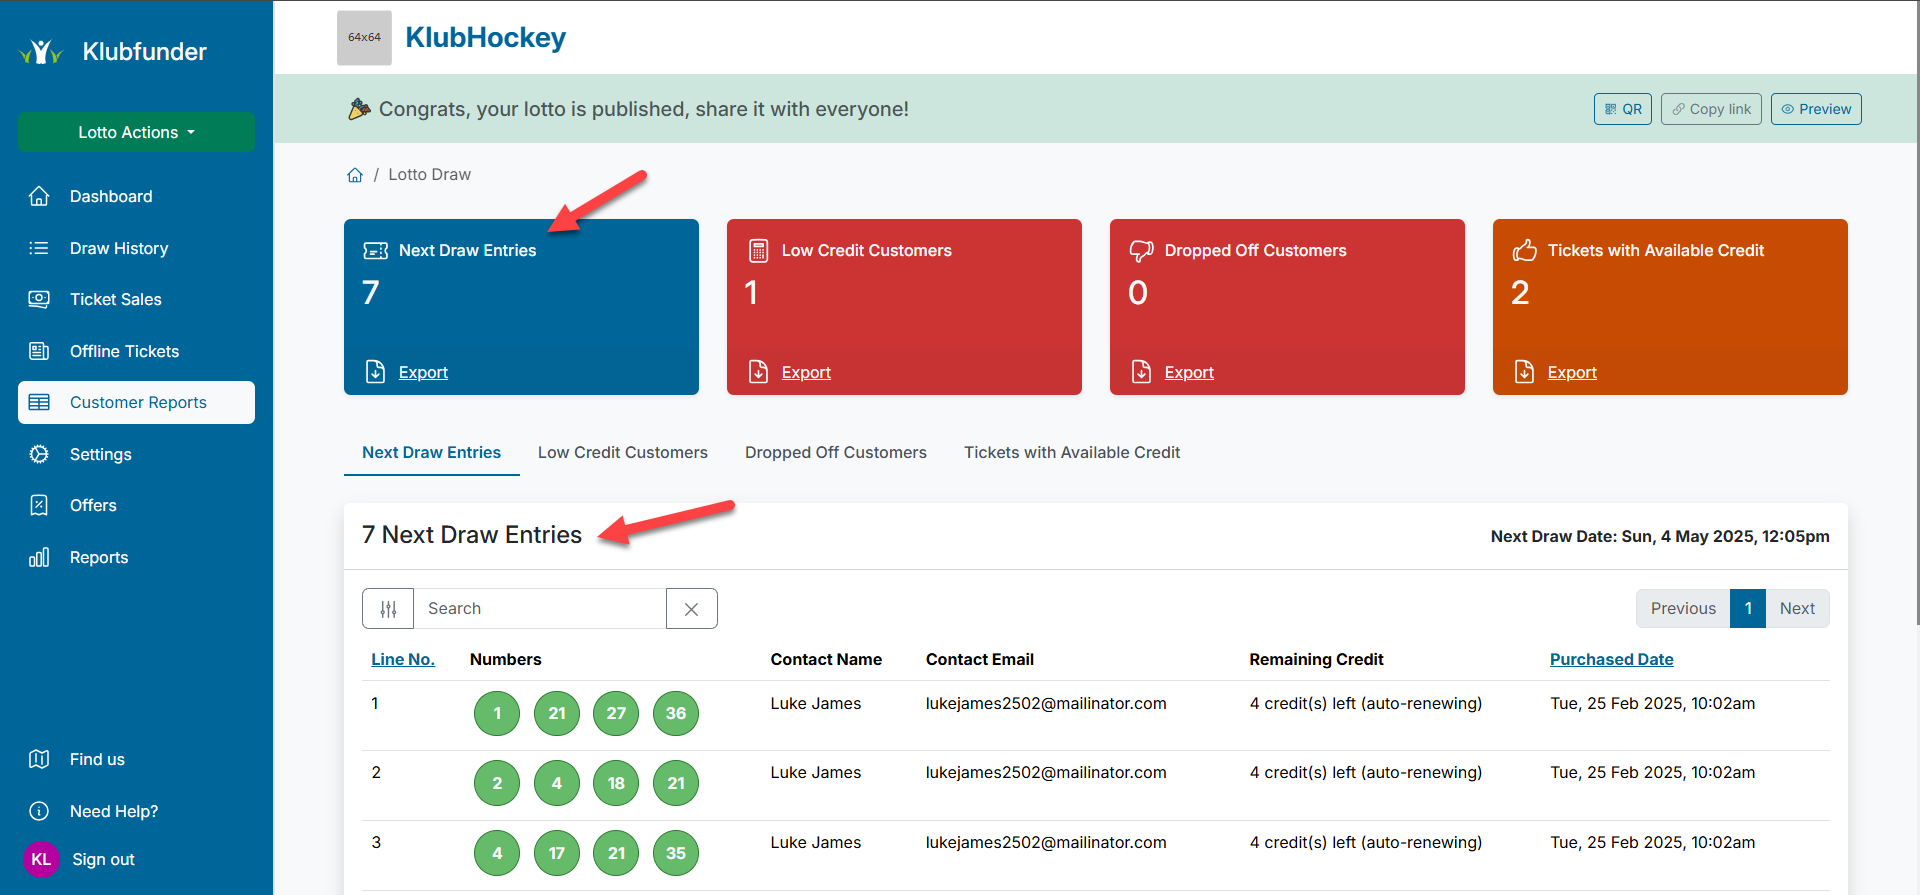Click the Offline Tickets newspaper icon
This screenshot has height=895, width=1920.
(39, 351)
